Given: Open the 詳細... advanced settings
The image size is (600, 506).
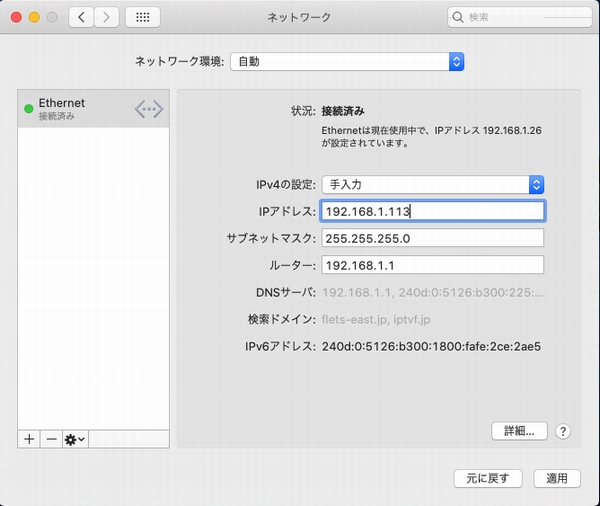Looking at the screenshot, I should pos(519,431).
